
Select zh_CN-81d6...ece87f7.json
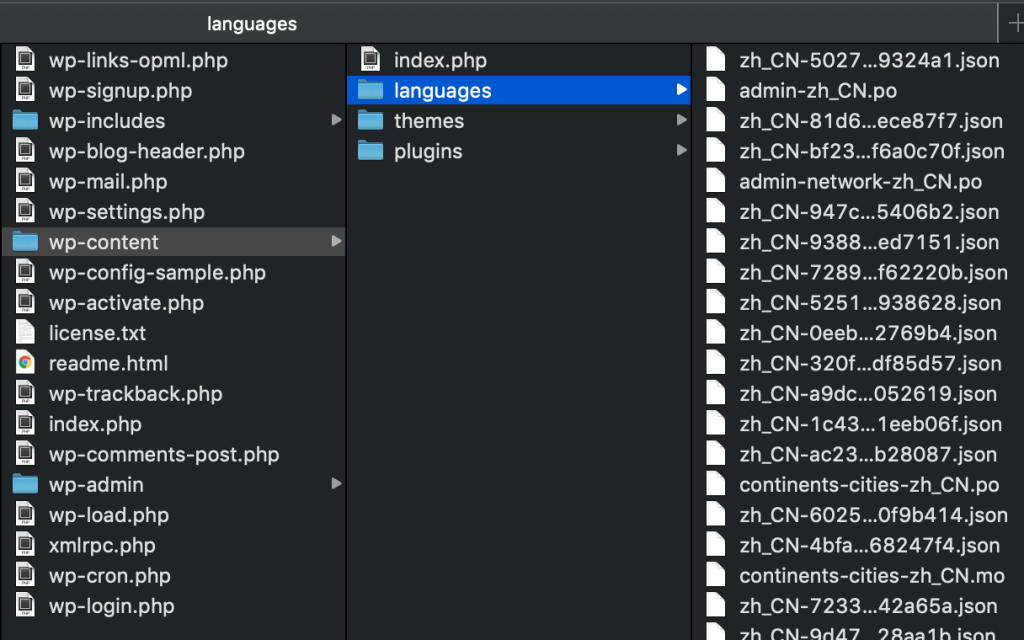pyautogui.click(x=871, y=121)
